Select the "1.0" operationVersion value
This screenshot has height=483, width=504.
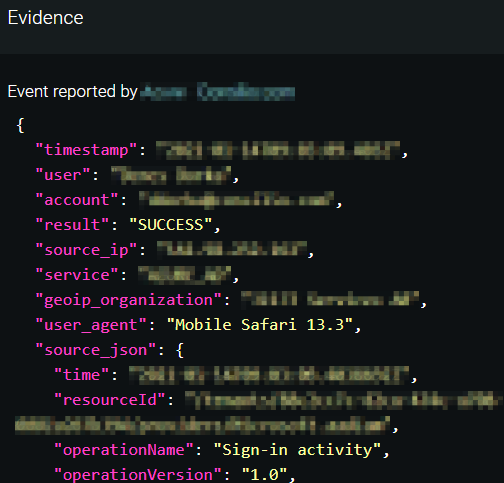tap(264, 475)
